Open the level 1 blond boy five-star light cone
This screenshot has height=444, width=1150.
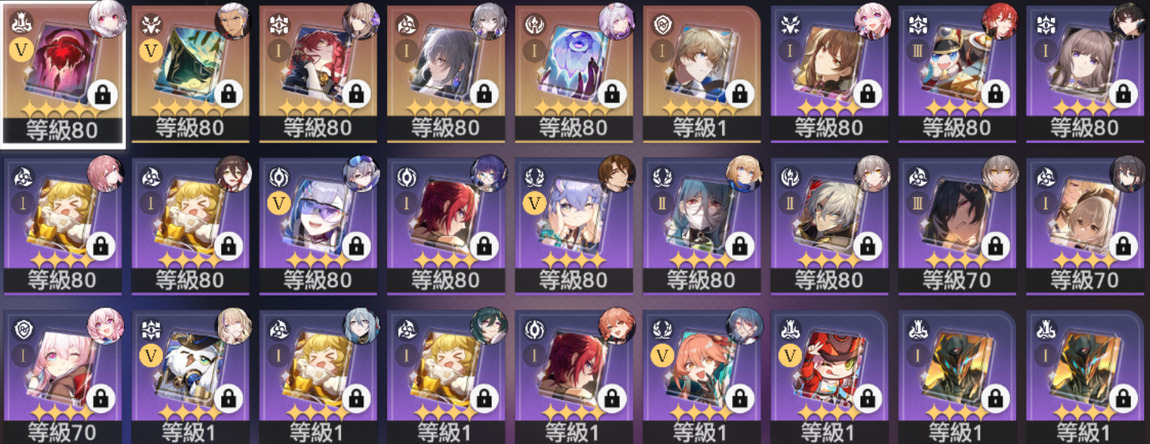[703, 72]
